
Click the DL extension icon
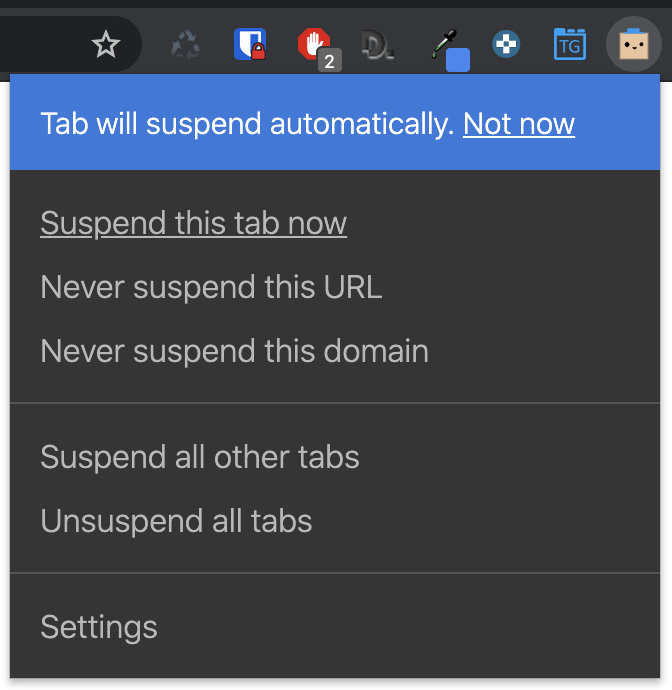click(378, 45)
